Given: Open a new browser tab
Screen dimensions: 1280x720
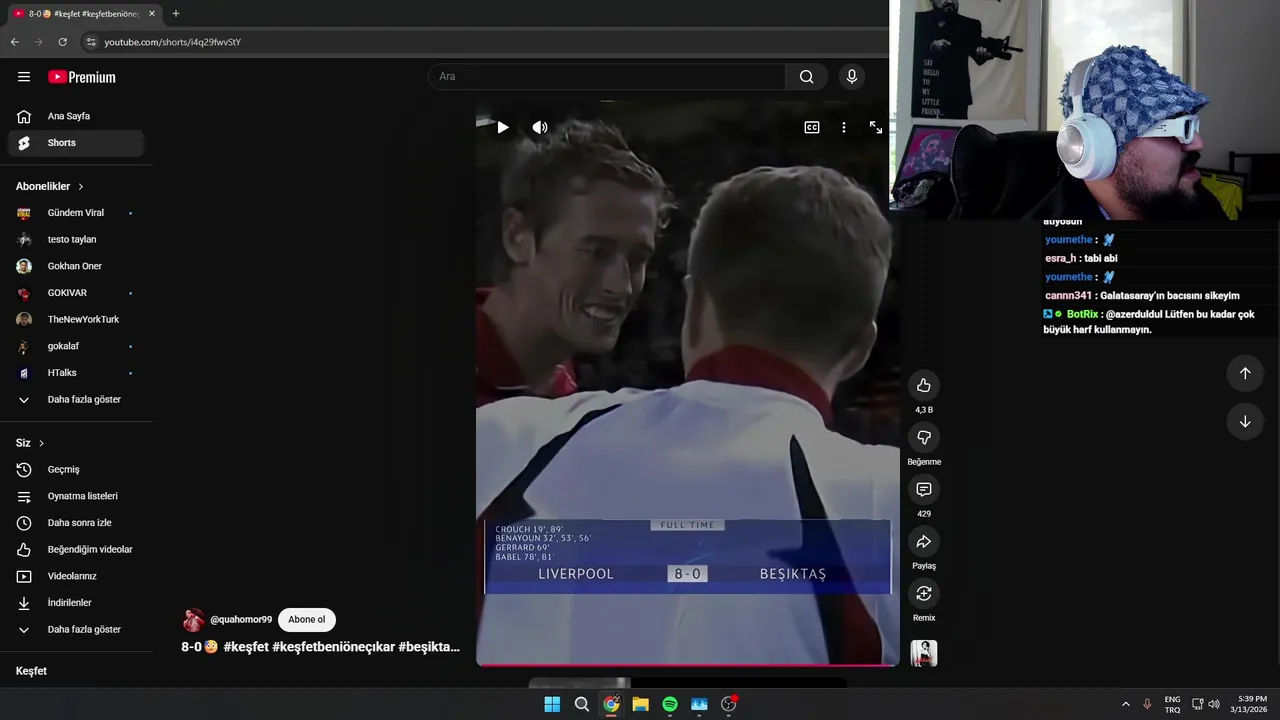Looking at the screenshot, I should point(175,14).
